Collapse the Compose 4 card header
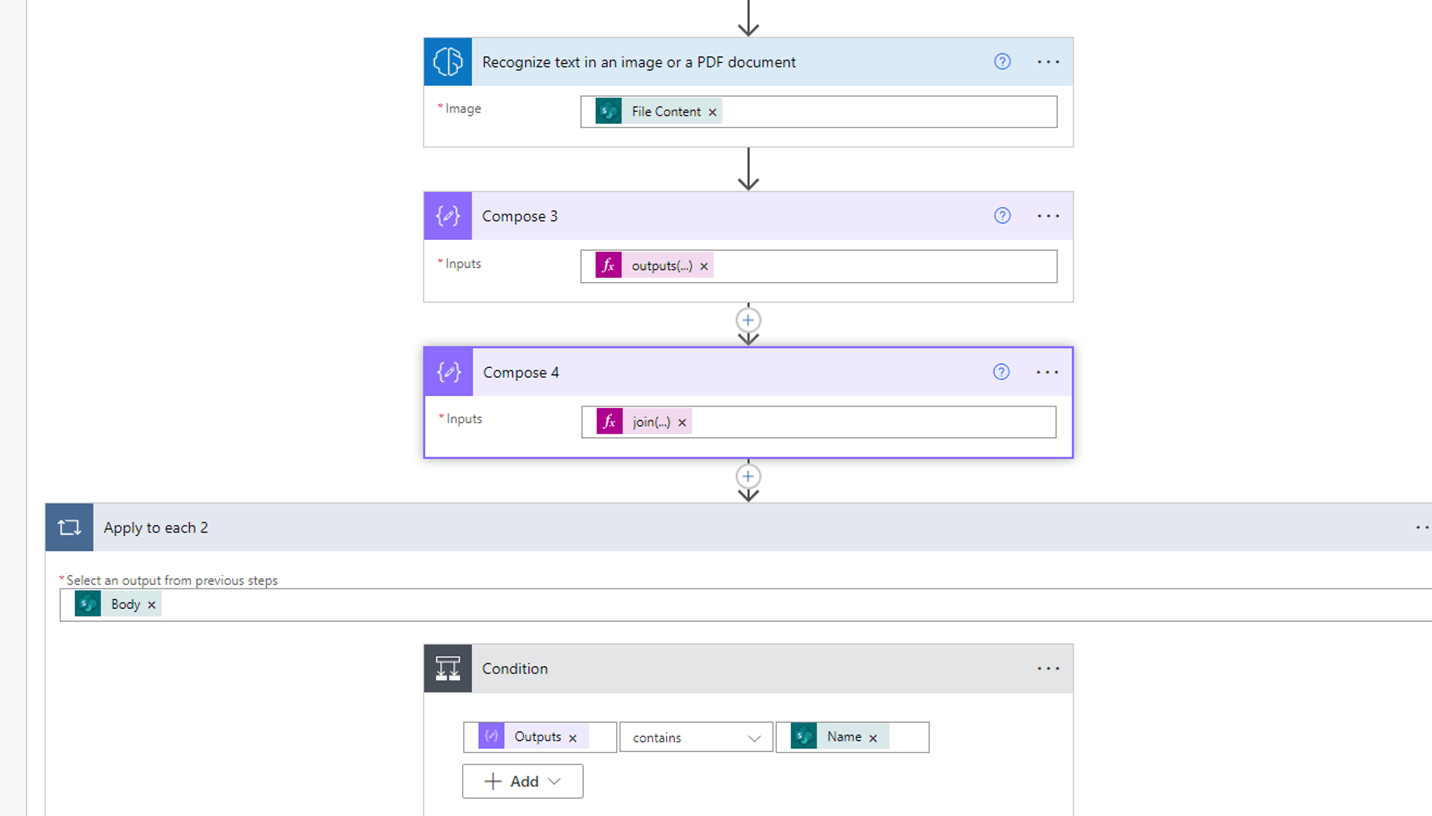Viewport: 1432px width, 816px height. 748,372
